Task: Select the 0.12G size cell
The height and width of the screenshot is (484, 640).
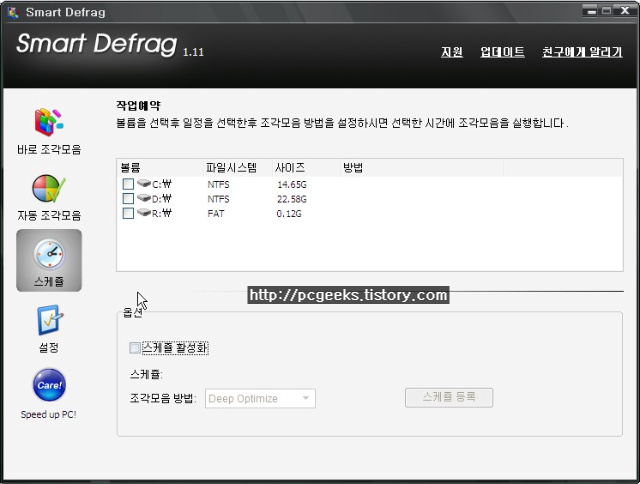Action: 289,213
